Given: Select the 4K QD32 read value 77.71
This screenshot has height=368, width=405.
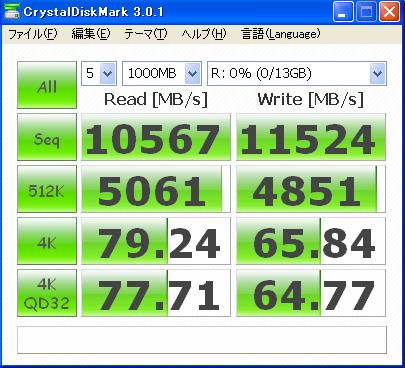Looking at the screenshot, I should [x=156, y=293].
